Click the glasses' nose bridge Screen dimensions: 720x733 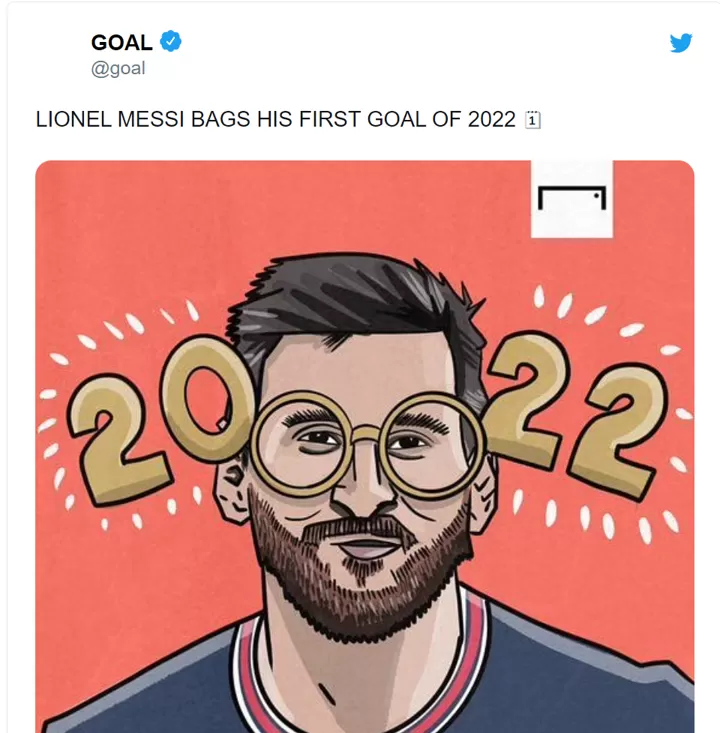point(366,432)
